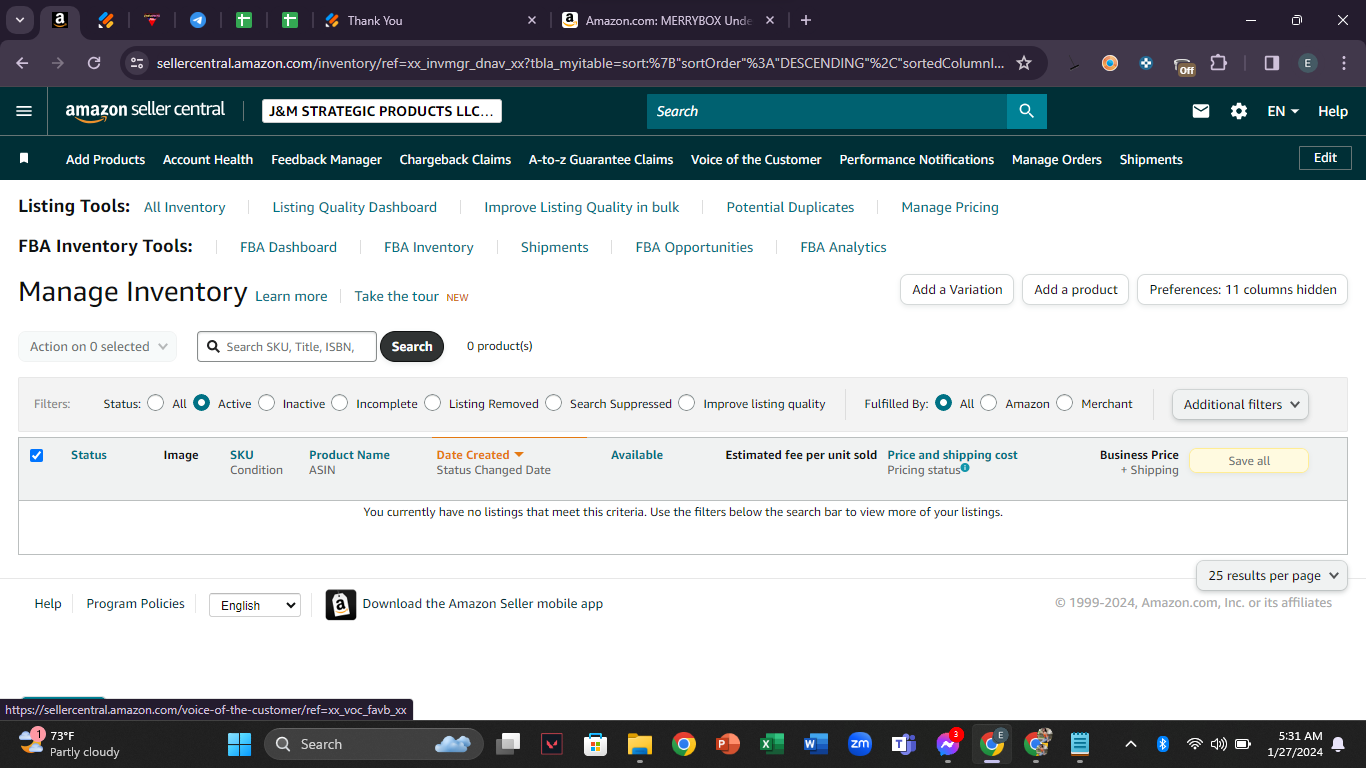Click the Add a Variation button
The height and width of the screenshot is (768, 1366).
[957, 289]
